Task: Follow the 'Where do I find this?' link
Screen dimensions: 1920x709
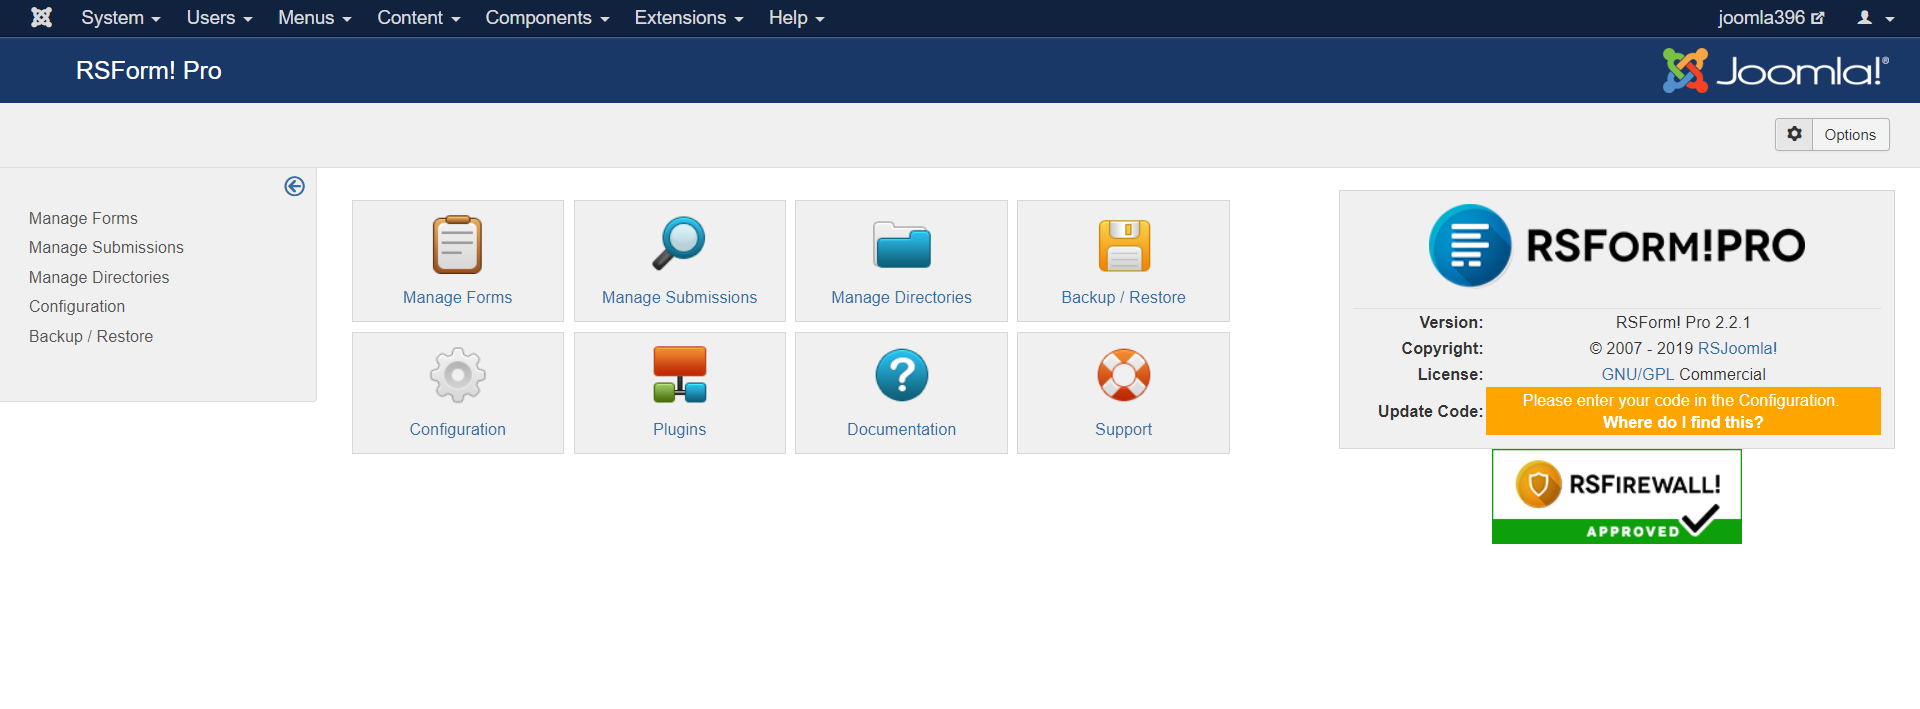Action: (x=1682, y=423)
